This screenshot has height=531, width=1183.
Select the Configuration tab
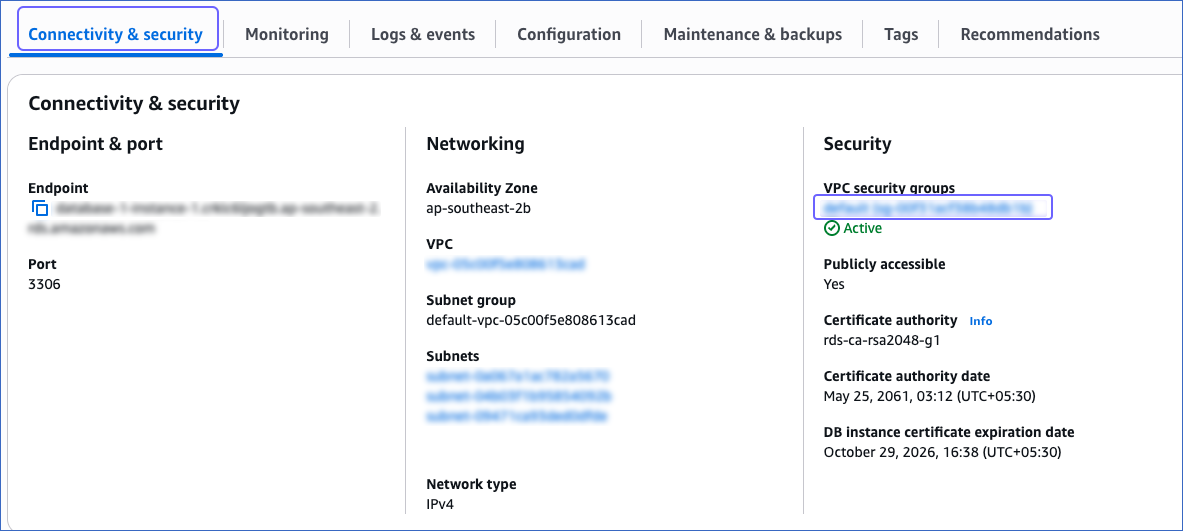coord(569,34)
